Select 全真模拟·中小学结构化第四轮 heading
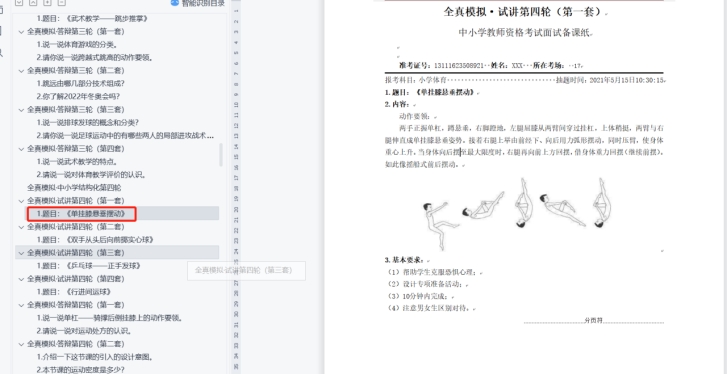727x374 pixels. [x=74, y=188]
